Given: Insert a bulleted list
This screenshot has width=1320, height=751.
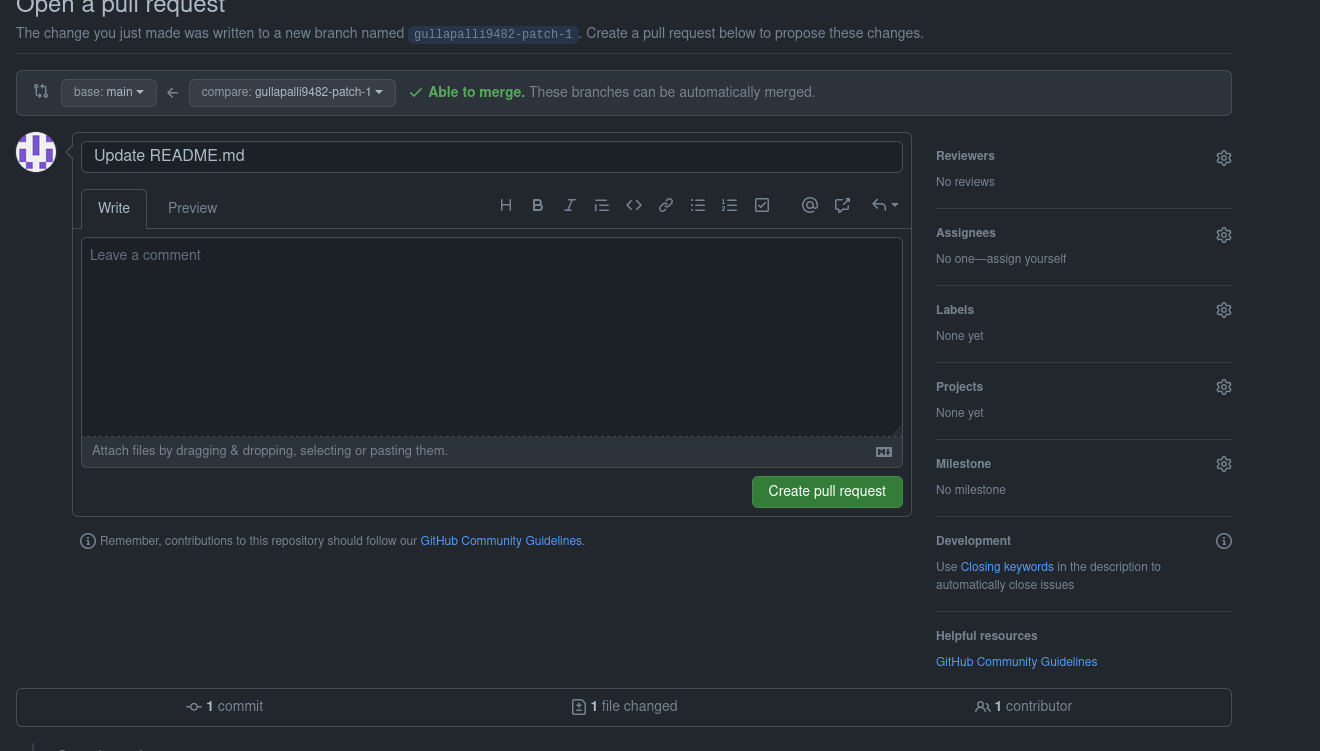Looking at the screenshot, I should (698, 205).
